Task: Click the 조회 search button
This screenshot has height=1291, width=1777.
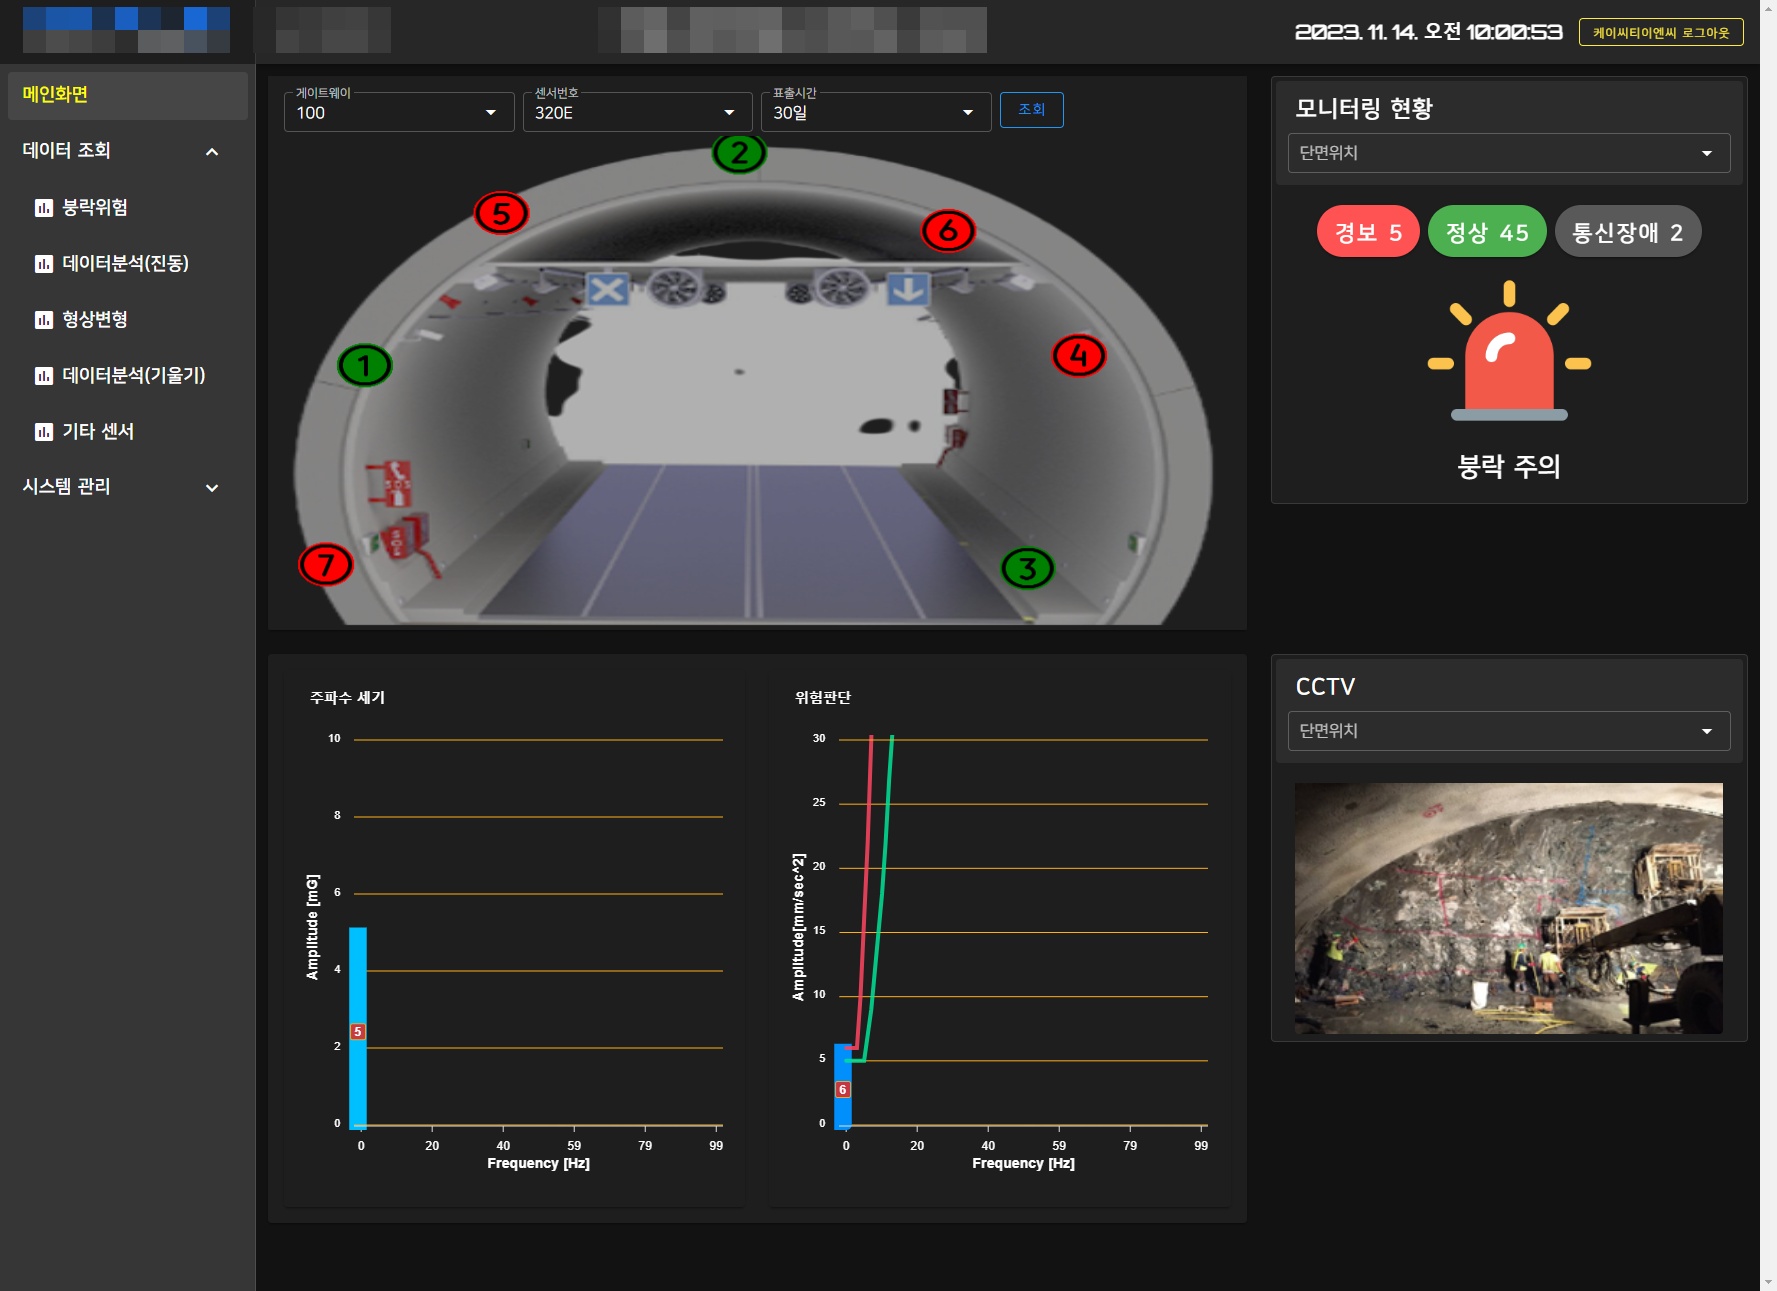Action: point(1032,110)
